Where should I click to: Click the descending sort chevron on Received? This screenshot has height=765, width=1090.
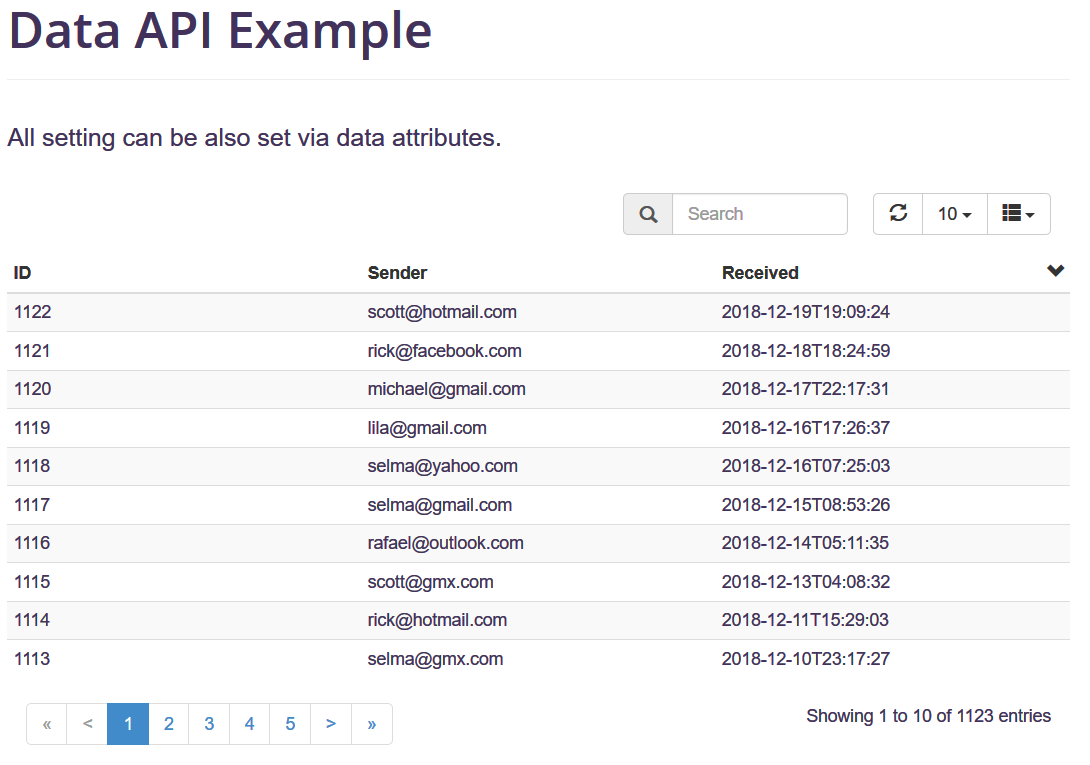pyautogui.click(x=1055, y=271)
